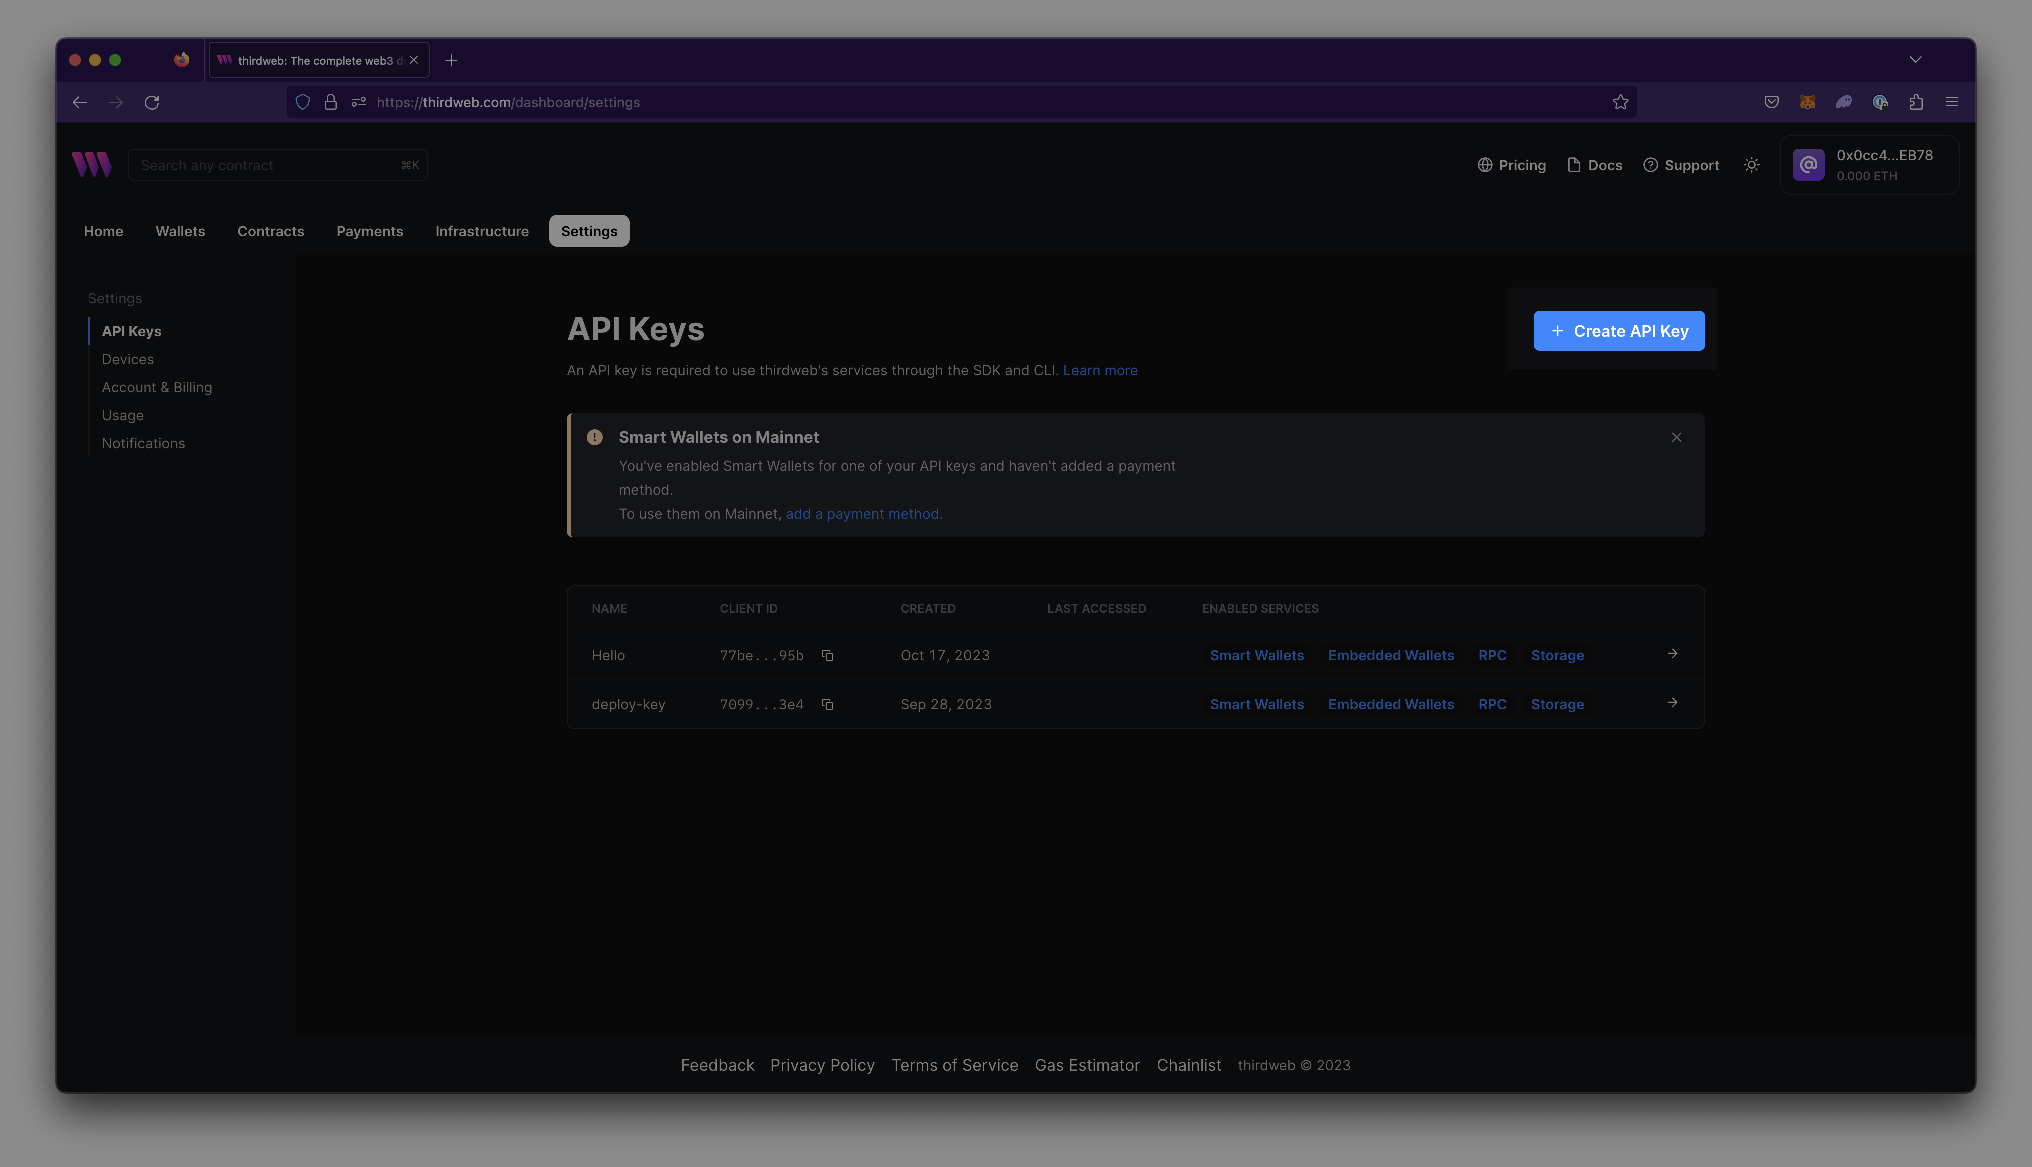The image size is (2032, 1167).
Task: Click the add a payment method link
Action: coord(862,514)
